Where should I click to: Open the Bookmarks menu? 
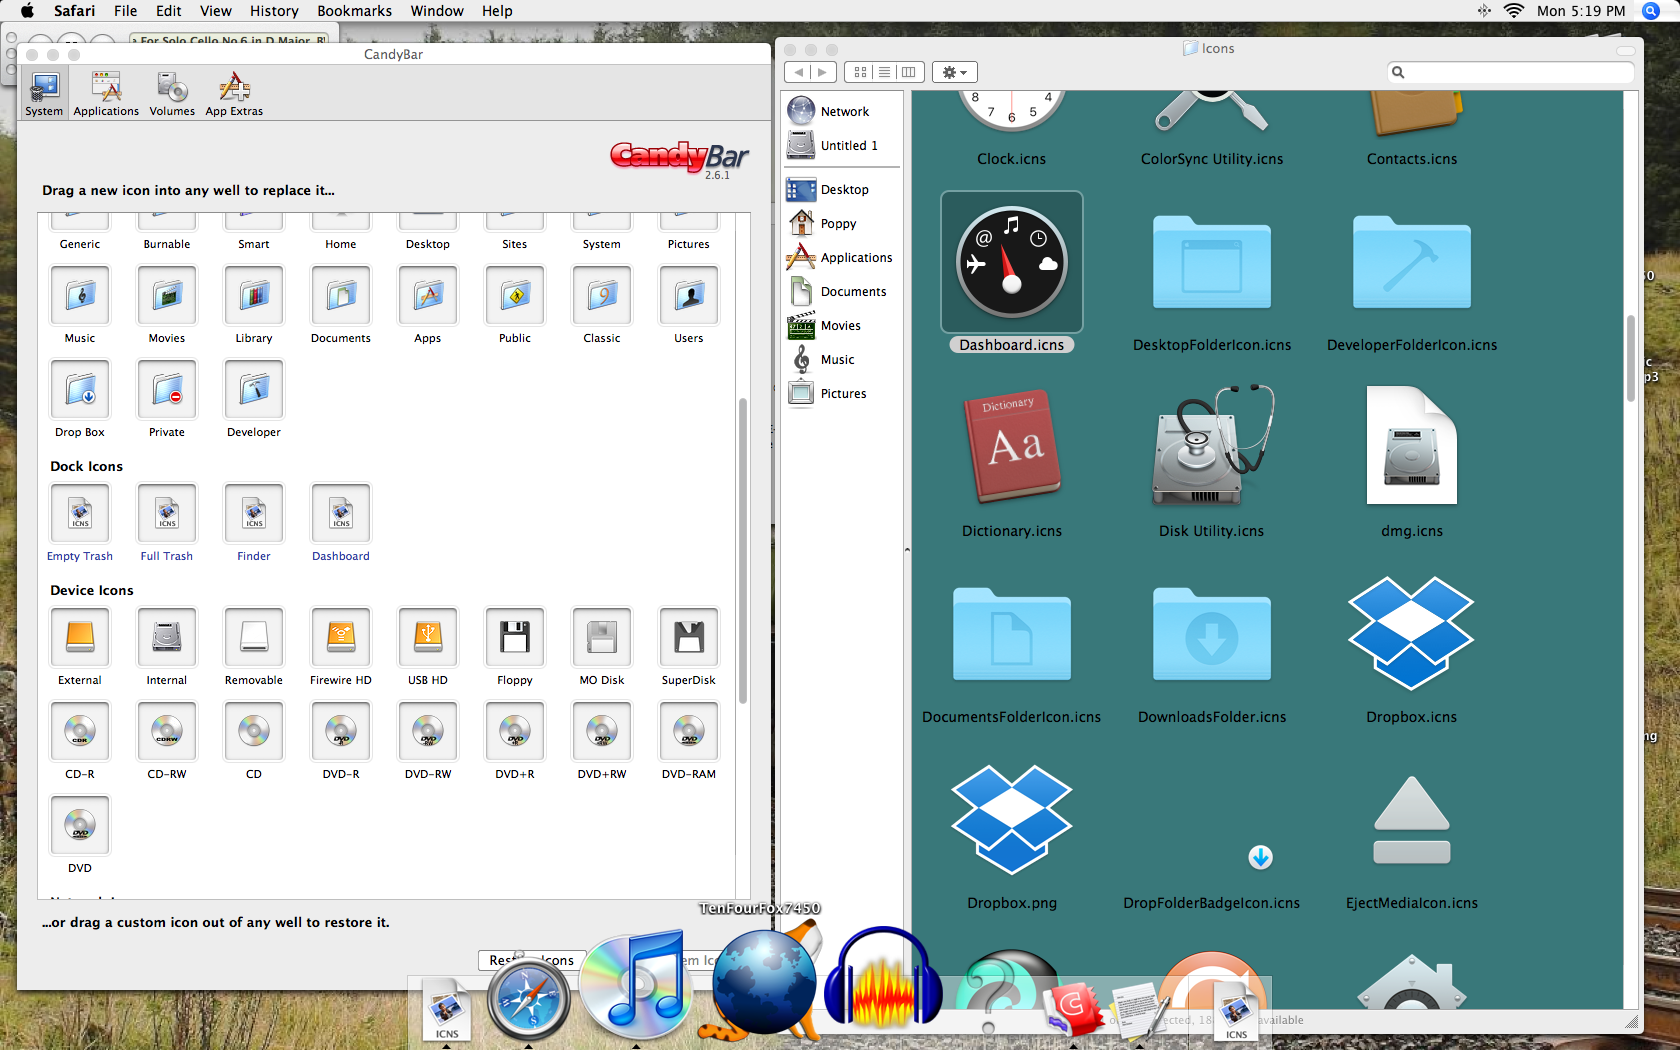[x=355, y=11]
